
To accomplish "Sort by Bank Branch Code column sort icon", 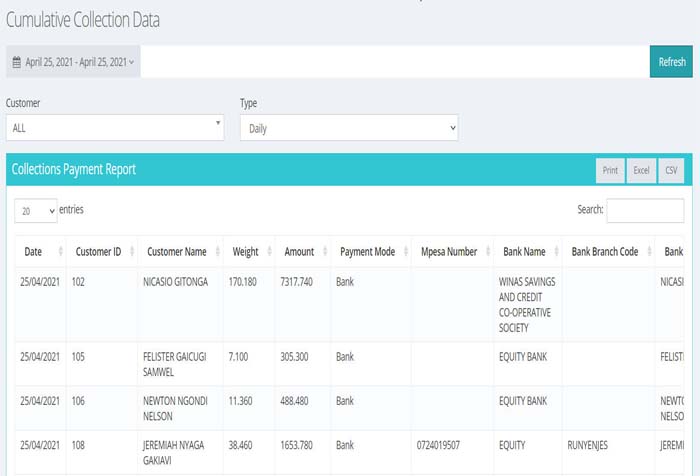I will click(649, 251).
